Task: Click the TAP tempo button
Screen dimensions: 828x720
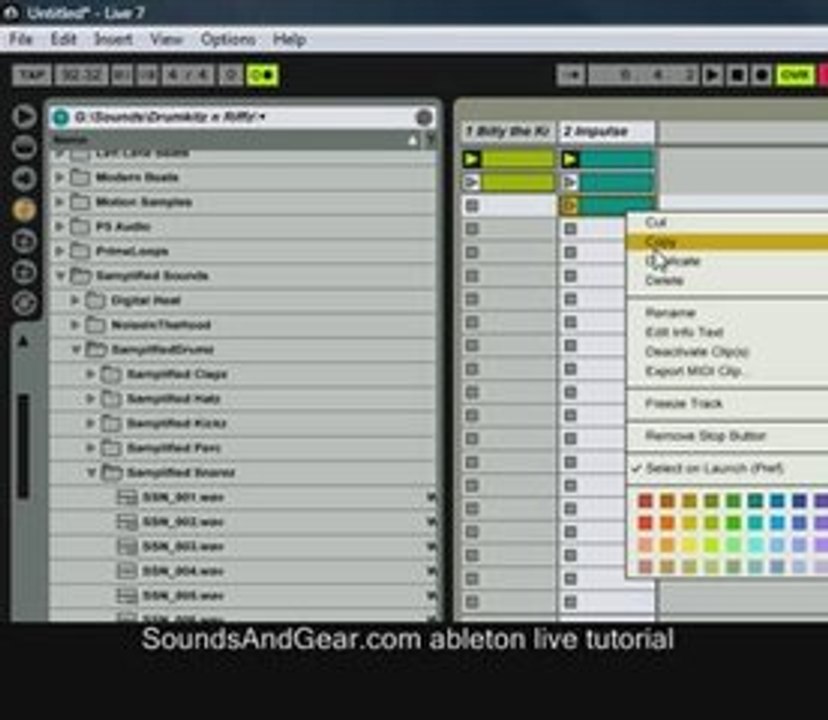Action: coord(32,75)
